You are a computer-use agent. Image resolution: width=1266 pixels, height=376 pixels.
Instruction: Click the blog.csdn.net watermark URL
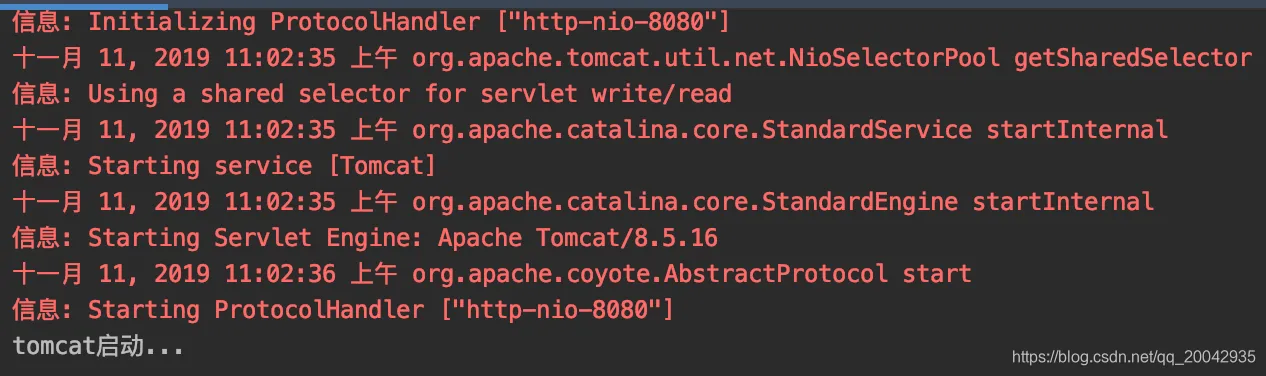pyautogui.click(x=1133, y=357)
